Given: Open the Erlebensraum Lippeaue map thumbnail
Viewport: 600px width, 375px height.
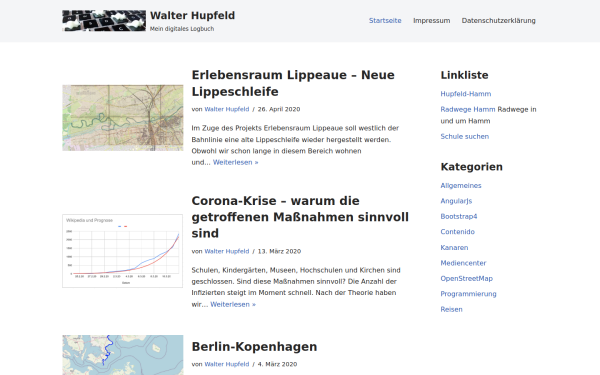Looking at the screenshot, I should click(x=123, y=118).
